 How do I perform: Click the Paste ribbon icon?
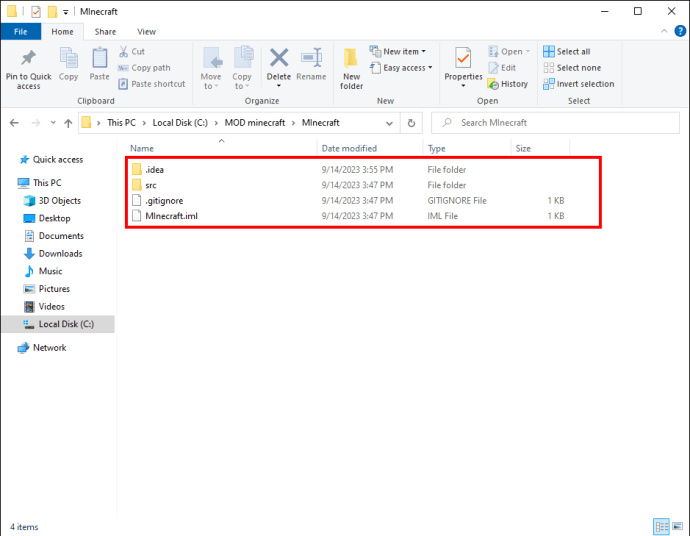click(x=99, y=59)
